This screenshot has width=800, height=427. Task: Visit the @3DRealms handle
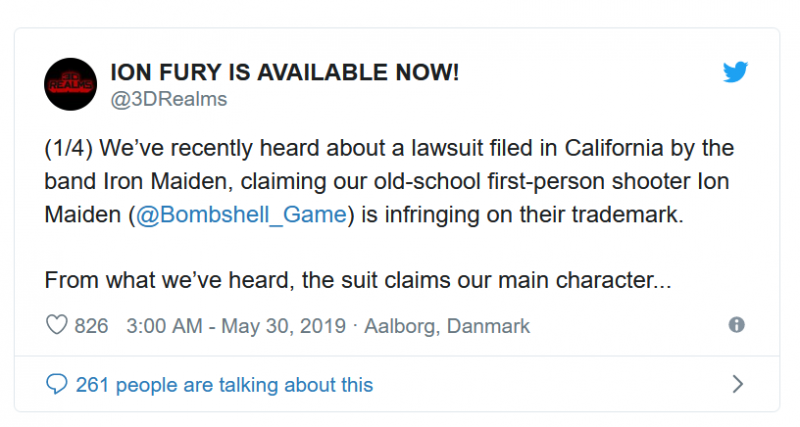tap(169, 99)
